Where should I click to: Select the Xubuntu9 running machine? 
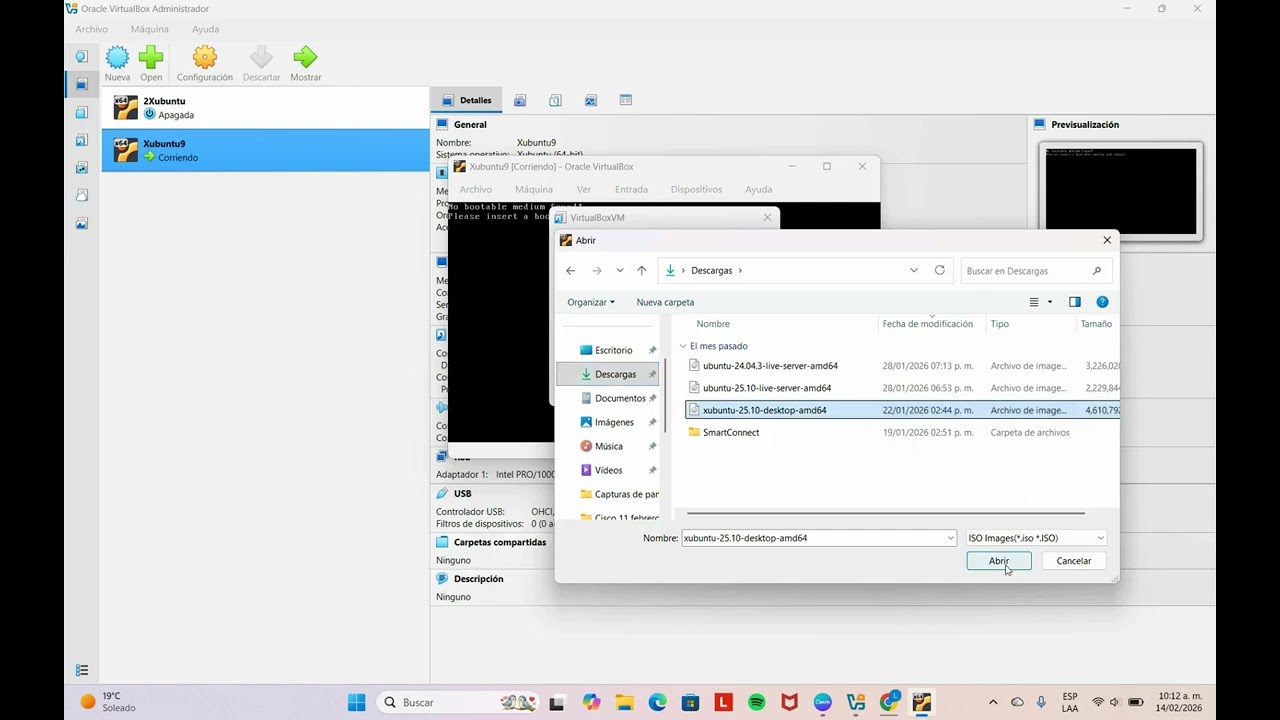click(x=265, y=150)
